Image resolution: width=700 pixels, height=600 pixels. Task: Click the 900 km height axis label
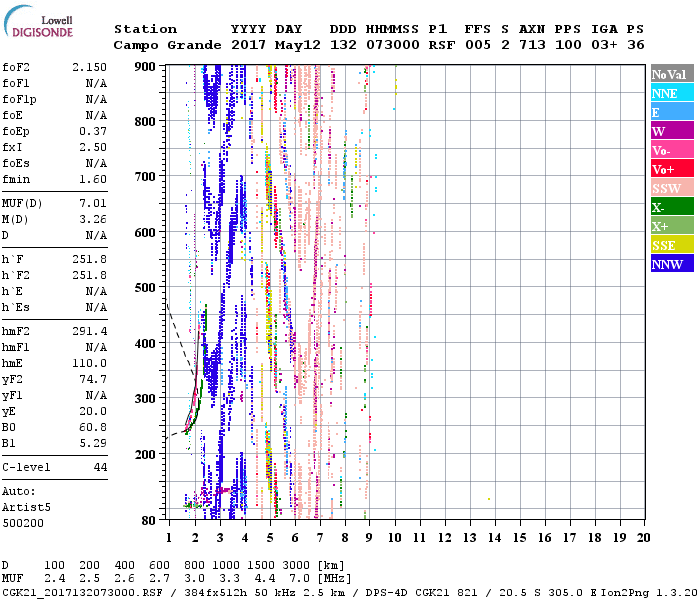145,67
